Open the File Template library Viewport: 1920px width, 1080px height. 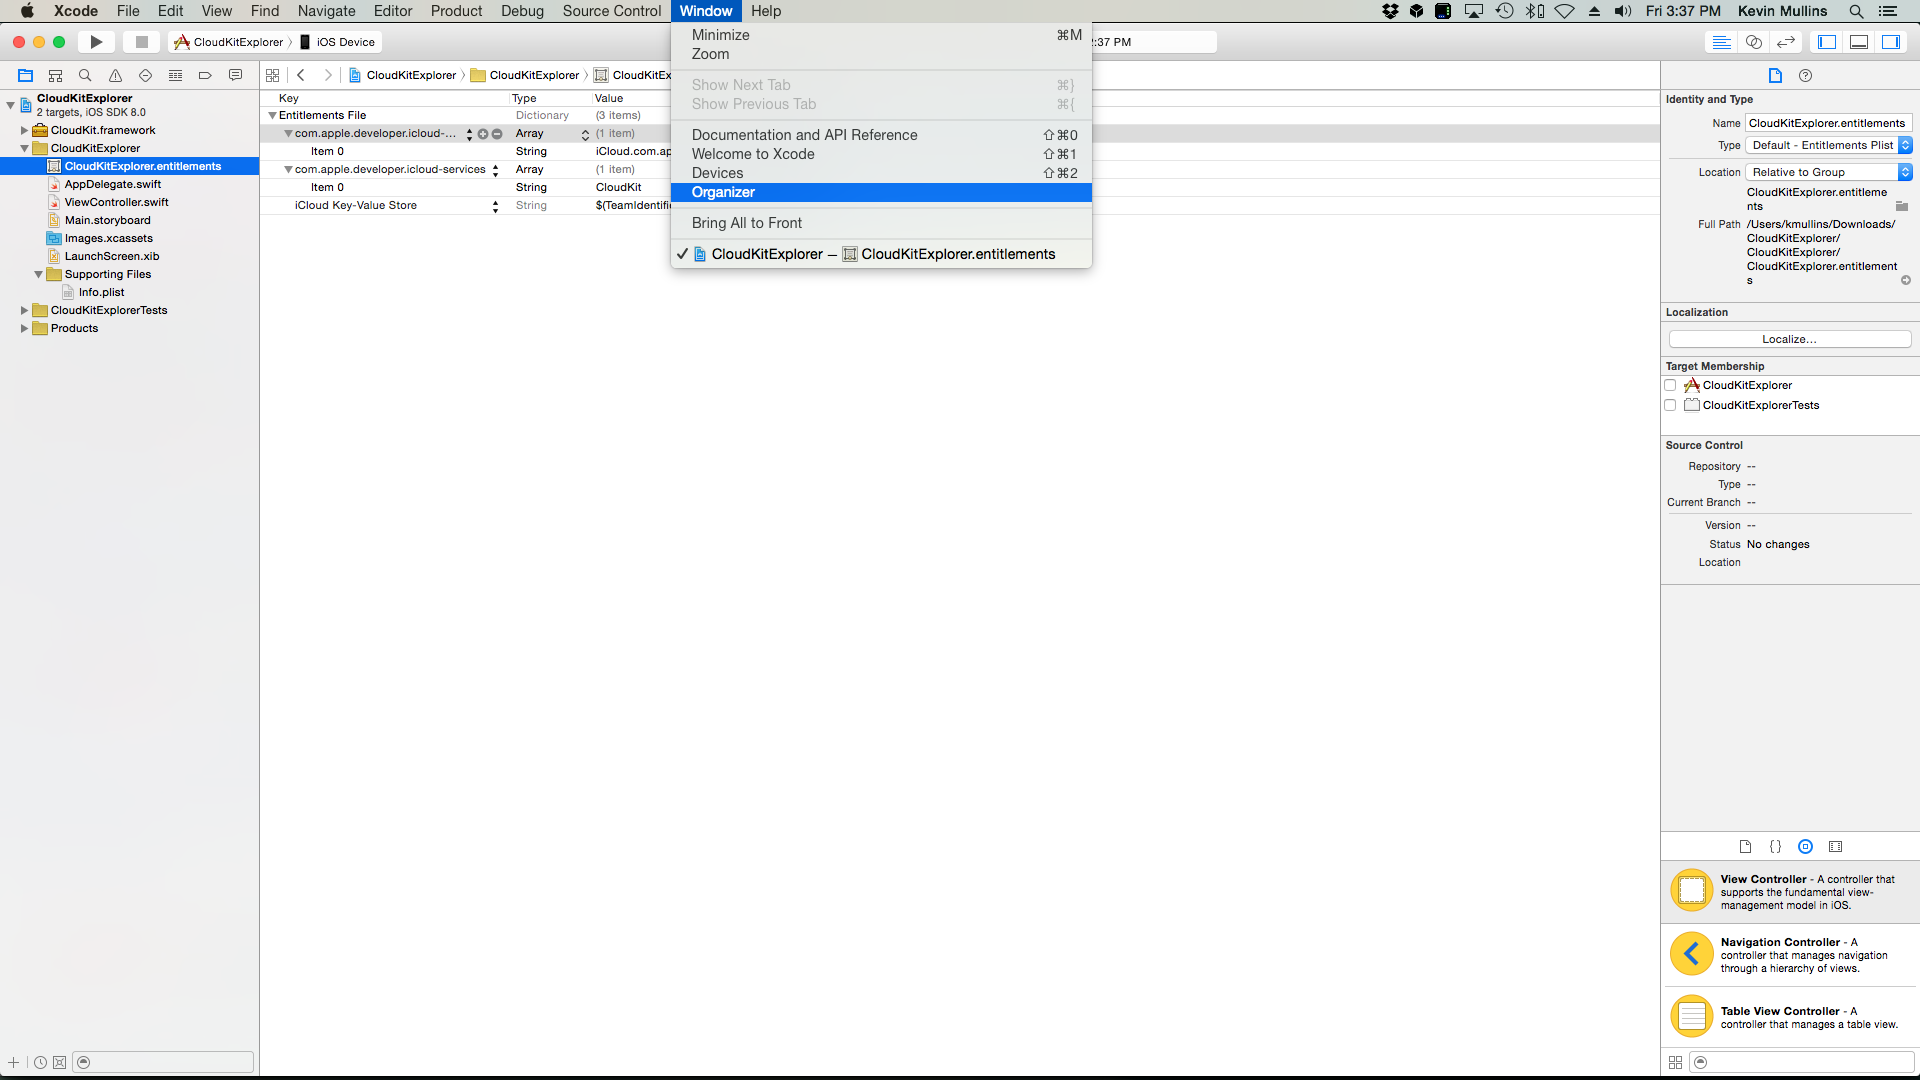coord(1745,846)
